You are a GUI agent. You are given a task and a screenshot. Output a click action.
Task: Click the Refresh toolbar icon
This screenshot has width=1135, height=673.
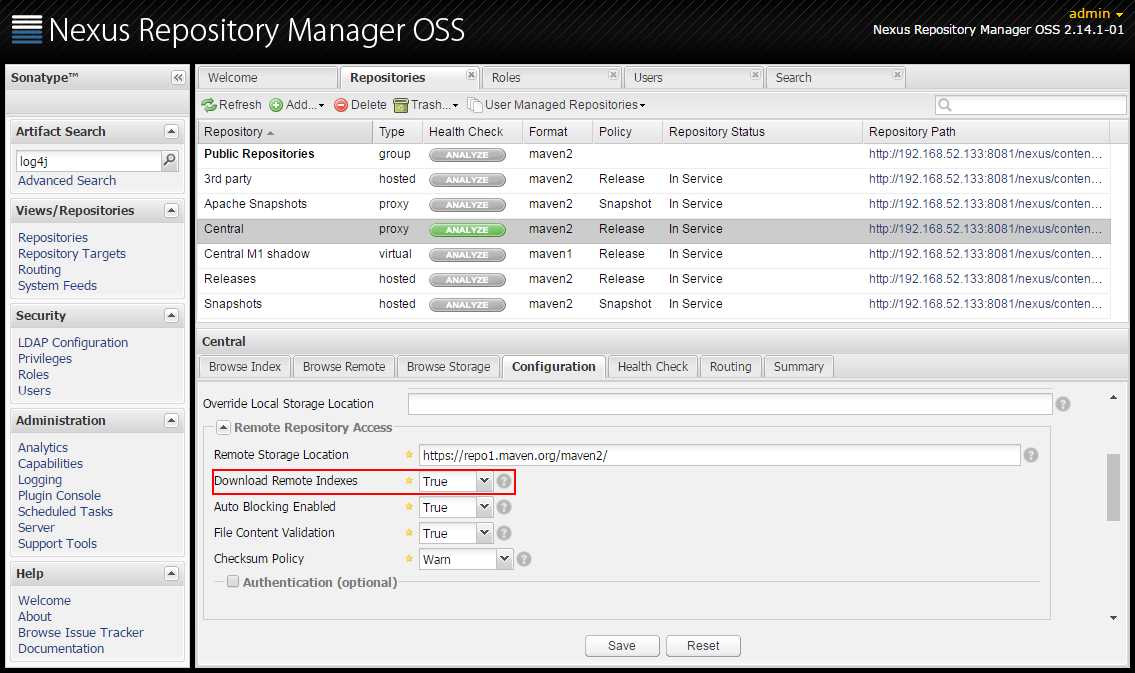(x=209, y=105)
